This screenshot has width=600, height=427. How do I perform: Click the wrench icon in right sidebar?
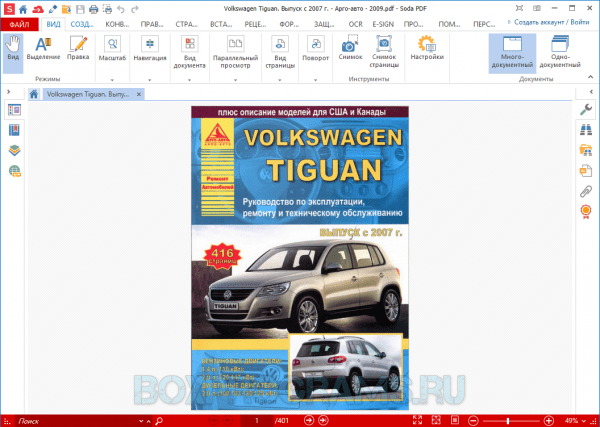click(586, 110)
